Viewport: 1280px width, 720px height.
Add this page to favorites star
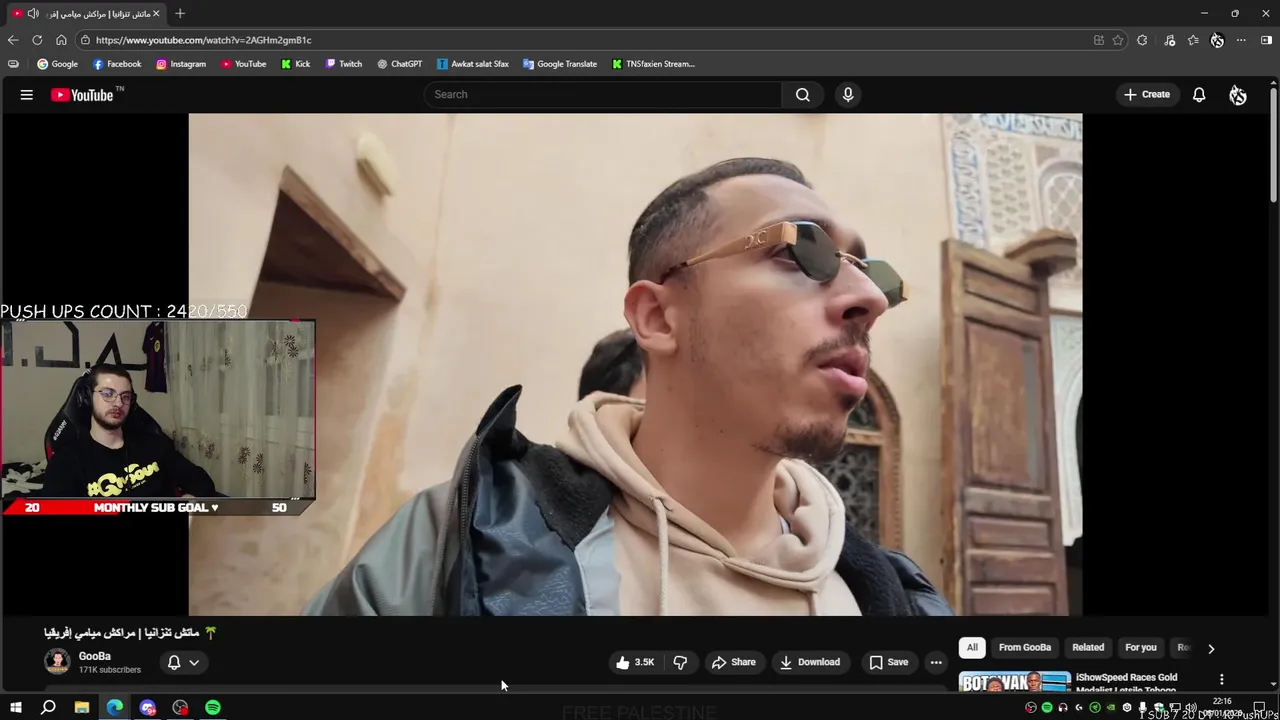(x=1118, y=40)
